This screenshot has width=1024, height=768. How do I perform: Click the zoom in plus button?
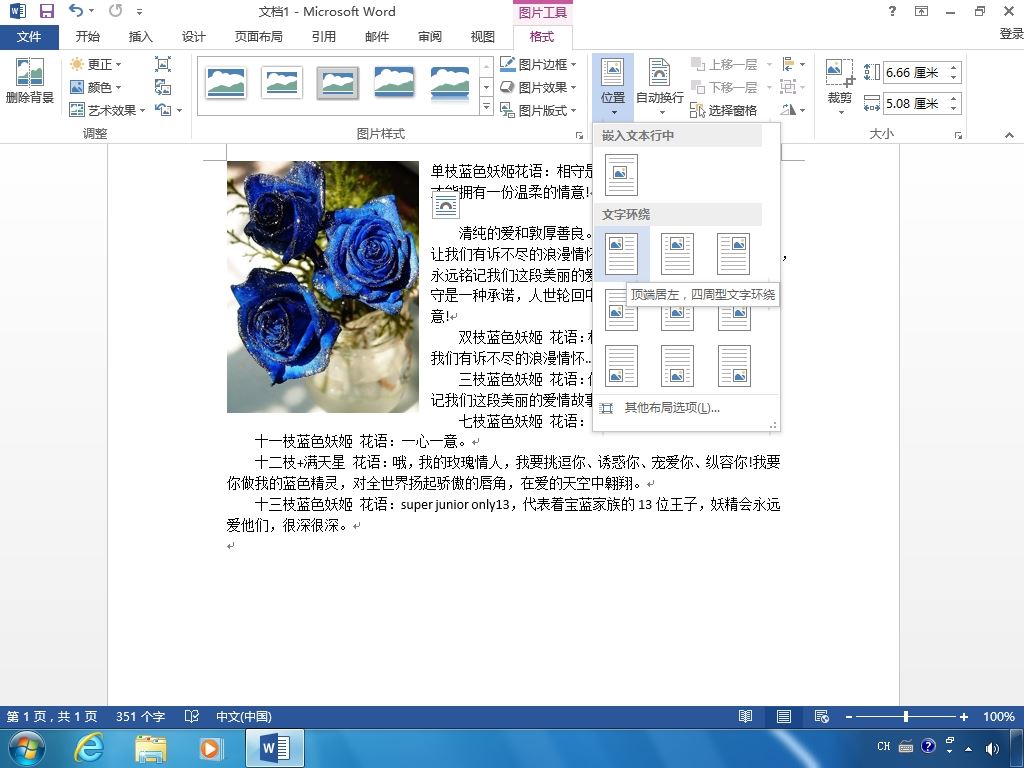[x=964, y=716]
